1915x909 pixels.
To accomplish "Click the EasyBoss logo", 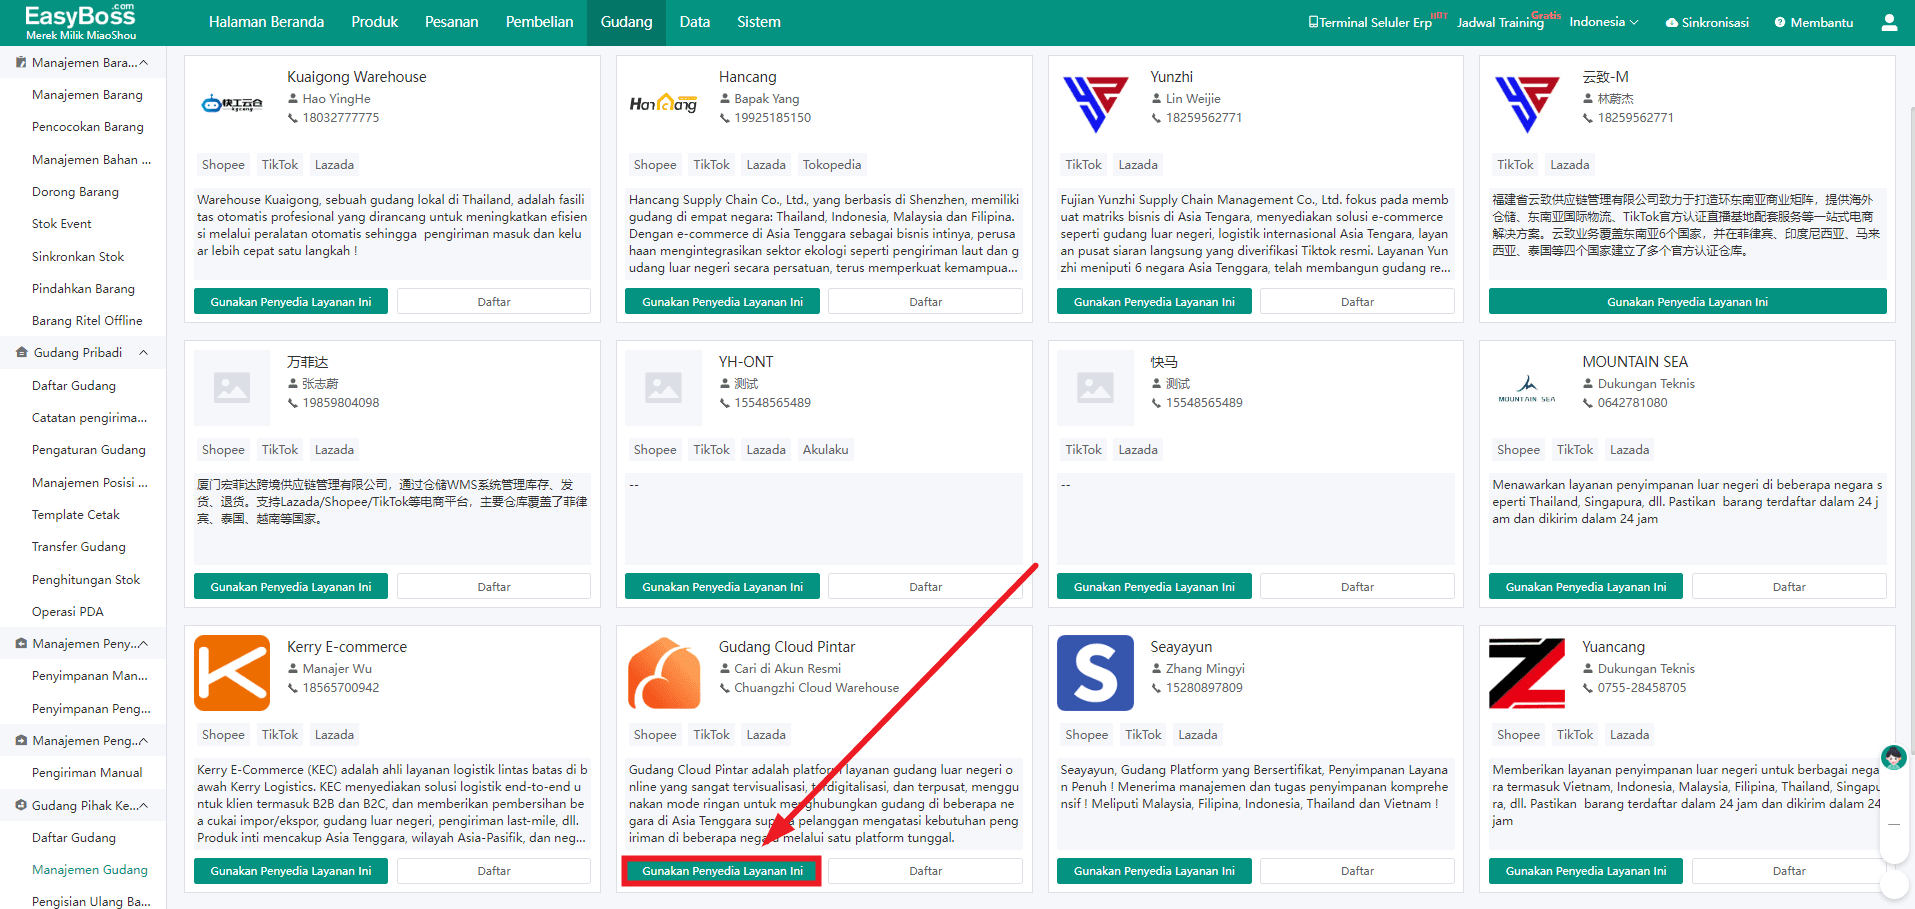I will [80, 22].
